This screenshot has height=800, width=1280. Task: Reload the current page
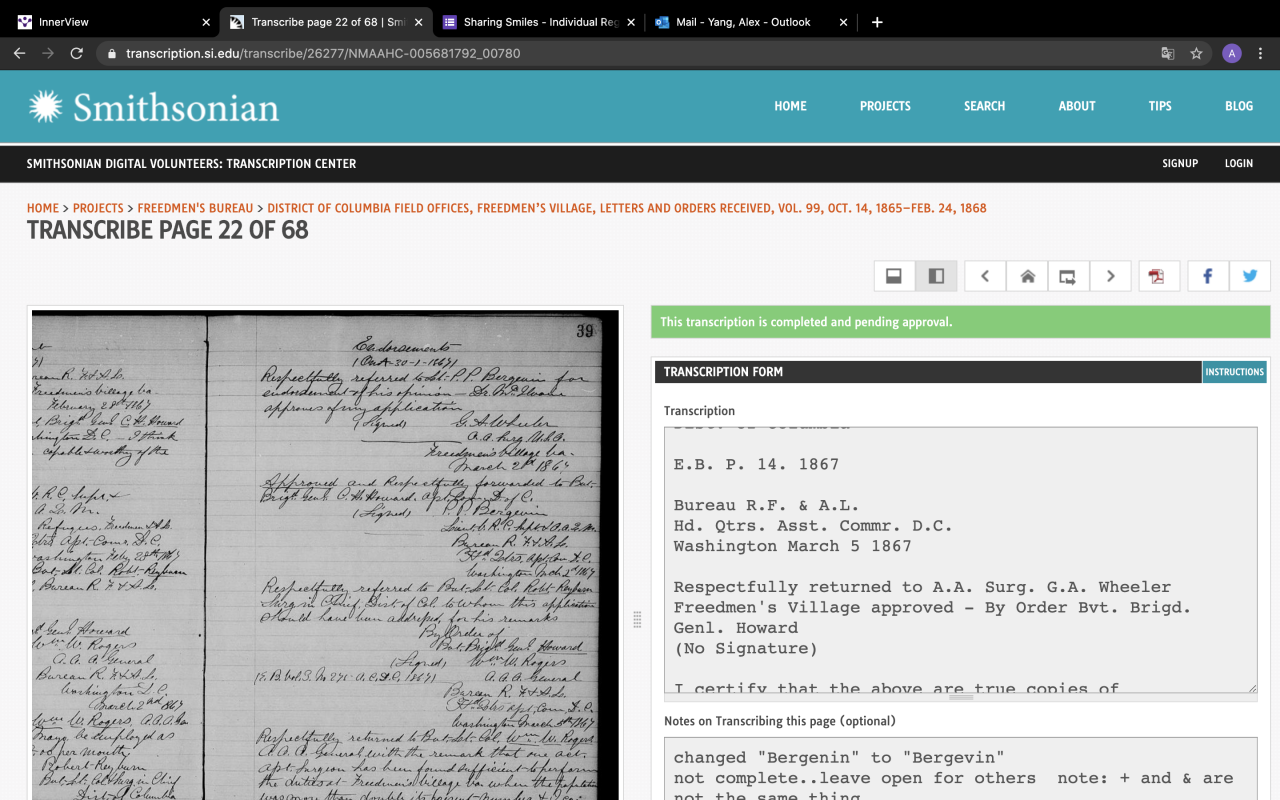pos(76,53)
